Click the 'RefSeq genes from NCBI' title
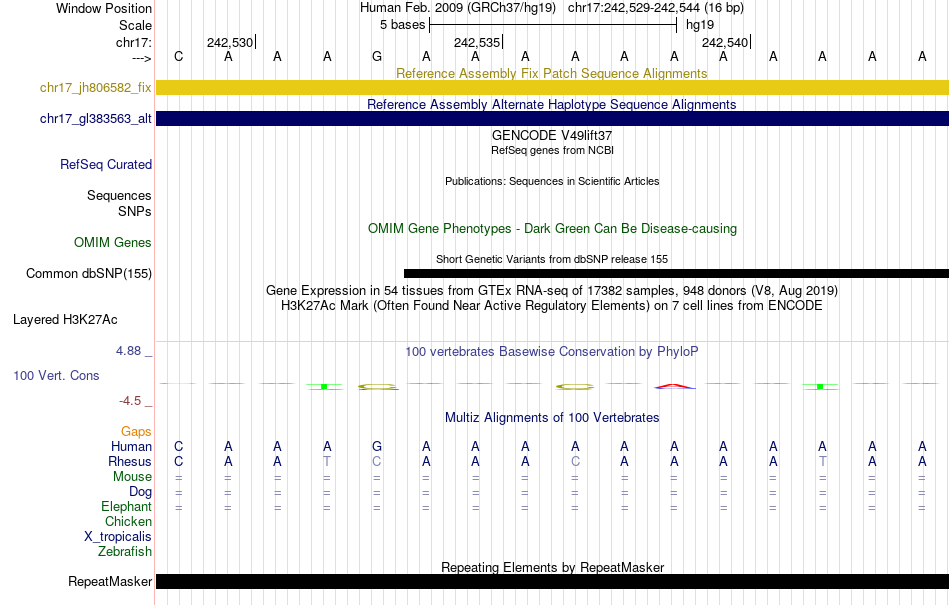The width and height of the screenshot is (950, 605). click(552, 150)
